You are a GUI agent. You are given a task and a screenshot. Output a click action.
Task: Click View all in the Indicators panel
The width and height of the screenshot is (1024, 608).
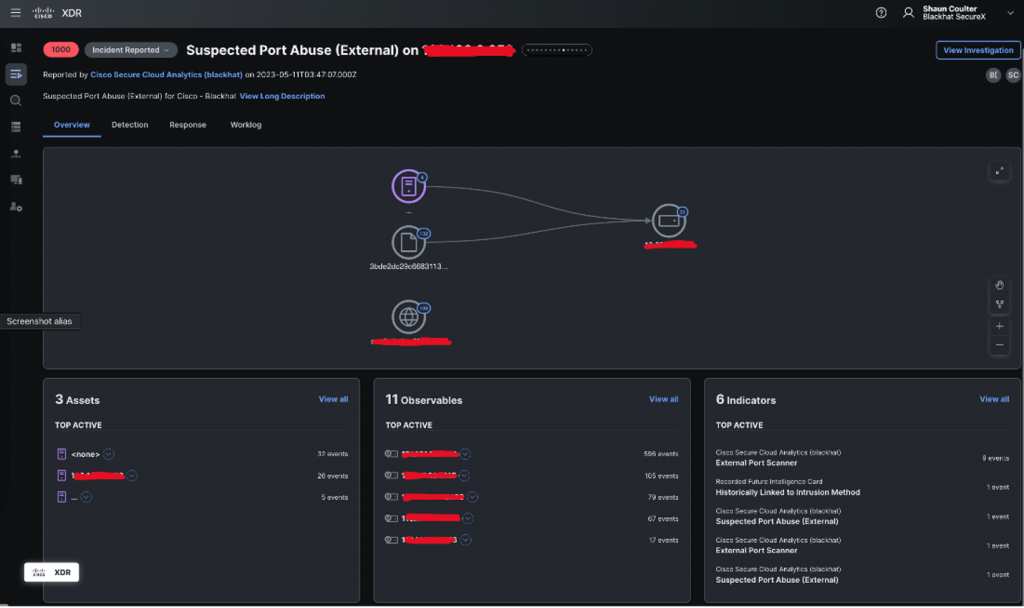[994, 399]
